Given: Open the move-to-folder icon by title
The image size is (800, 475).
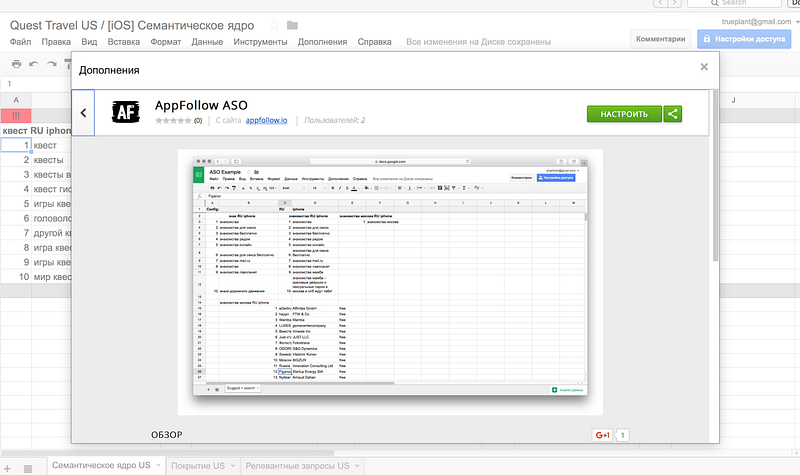Looking at the screenshot, I should click(292, 25).
